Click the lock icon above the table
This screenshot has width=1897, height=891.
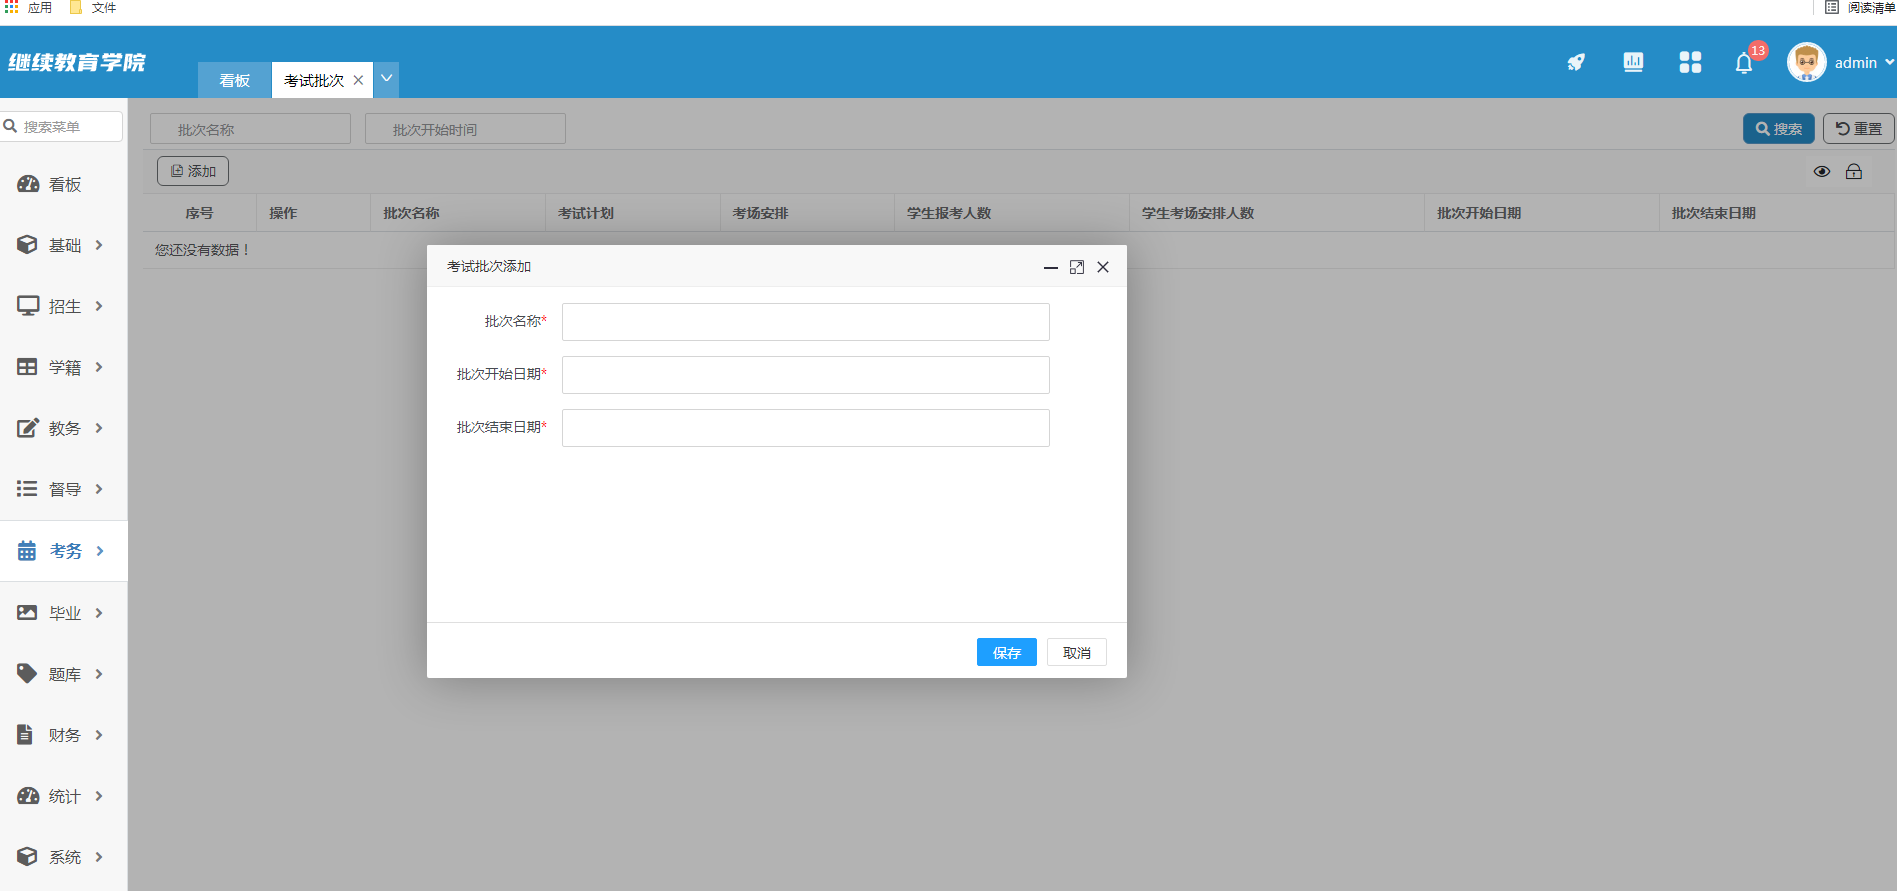tap(1854, 172)
